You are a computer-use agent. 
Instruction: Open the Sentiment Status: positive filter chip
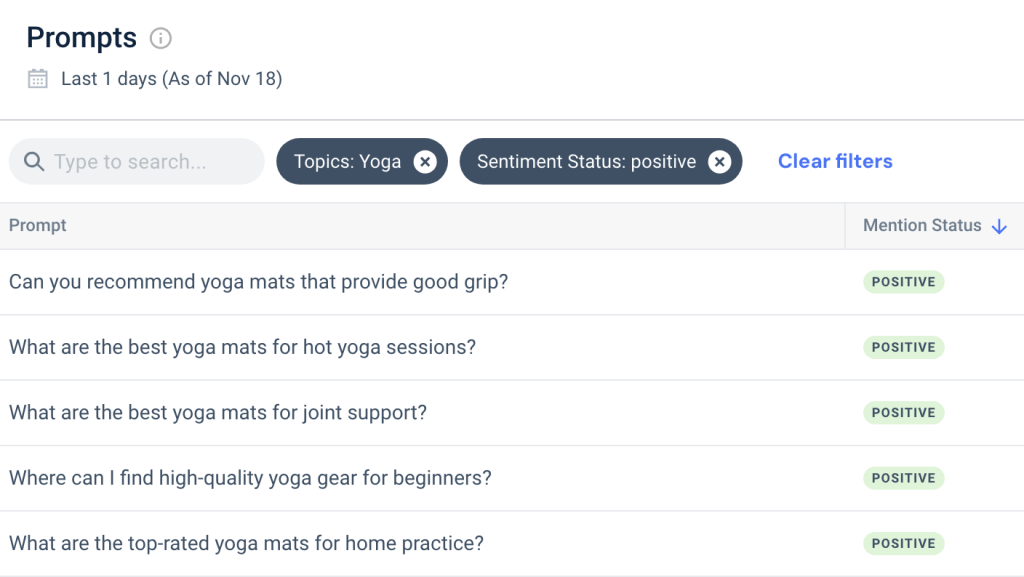586,162
